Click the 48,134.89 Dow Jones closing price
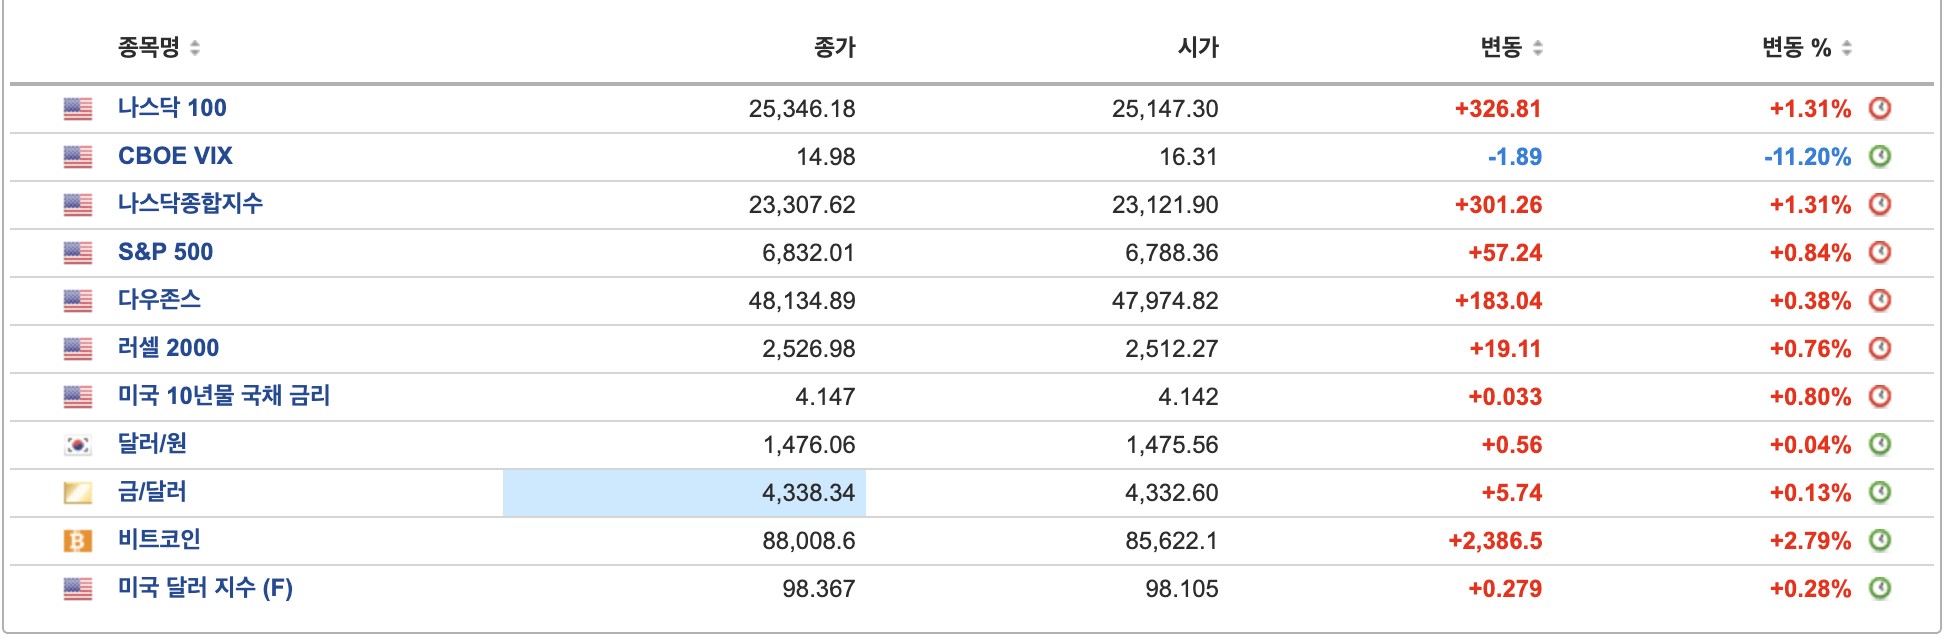1960x642 pixels. [x=802, y=301]
